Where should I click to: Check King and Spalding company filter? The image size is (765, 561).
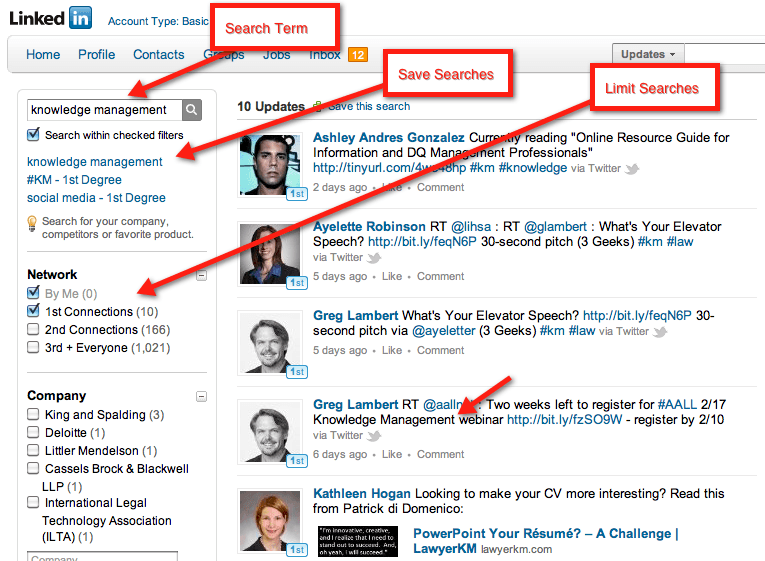(33, 414)
